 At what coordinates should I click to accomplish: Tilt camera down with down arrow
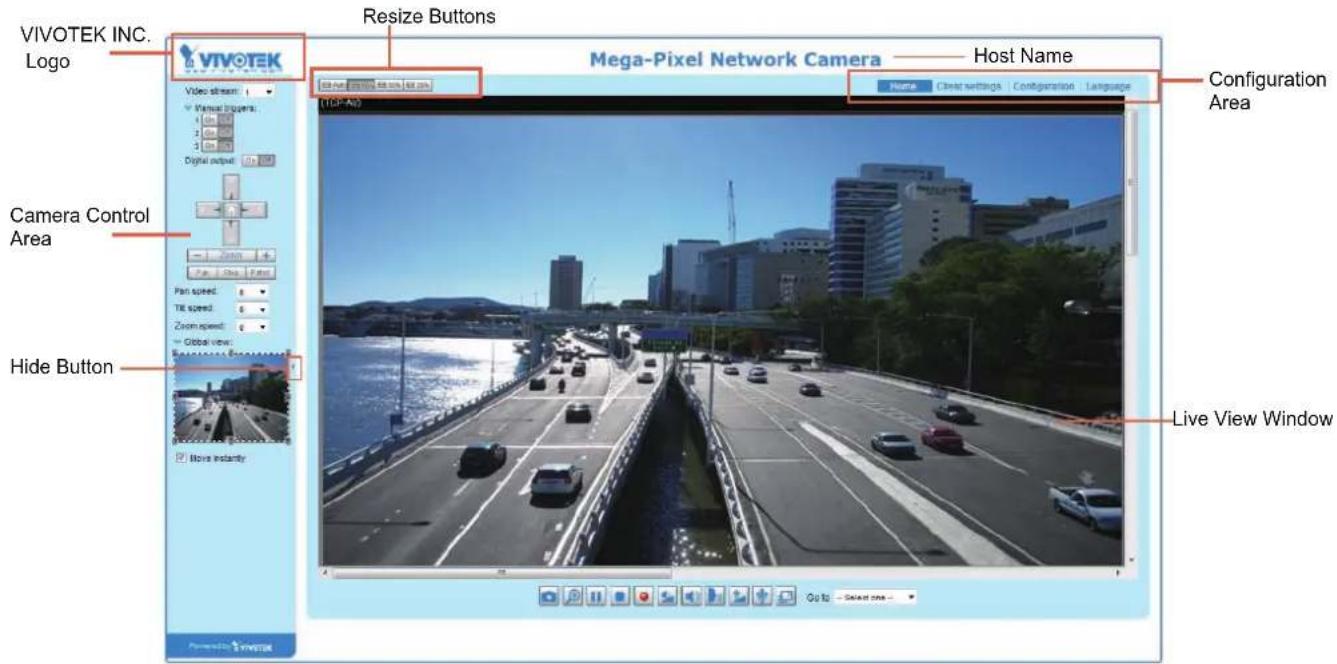tap(230, 232)
